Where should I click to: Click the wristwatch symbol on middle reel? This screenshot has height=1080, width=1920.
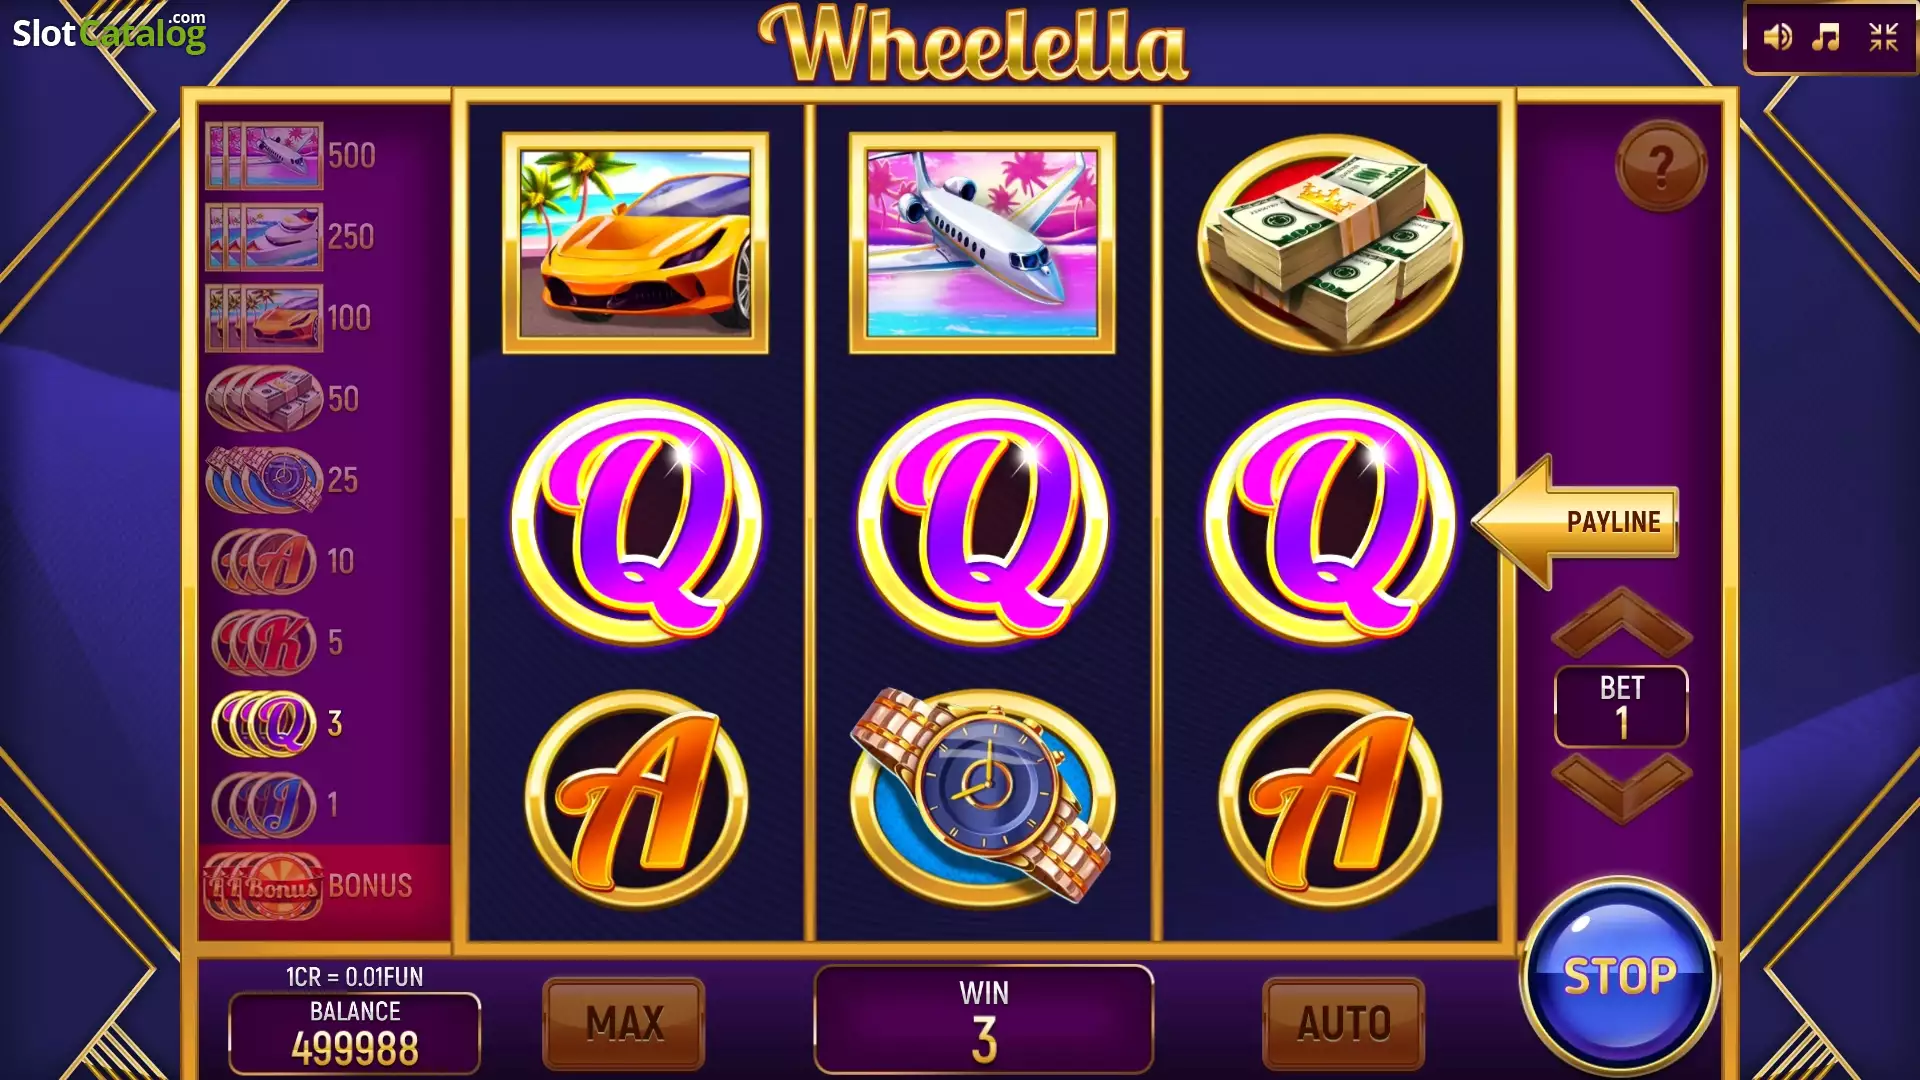(982, 797)
